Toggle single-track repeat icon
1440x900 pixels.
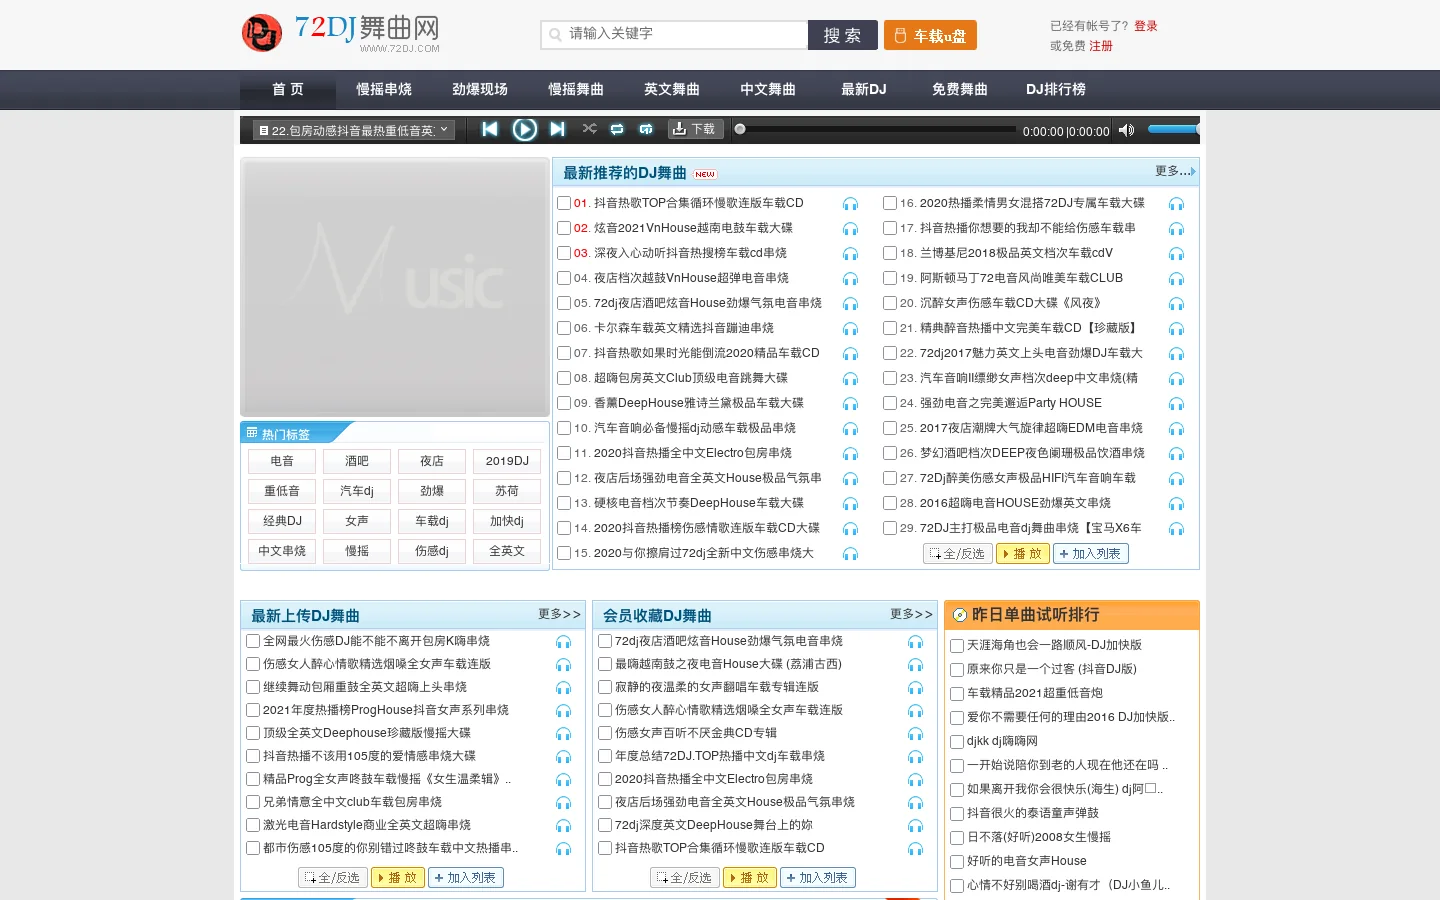point(646,129)
